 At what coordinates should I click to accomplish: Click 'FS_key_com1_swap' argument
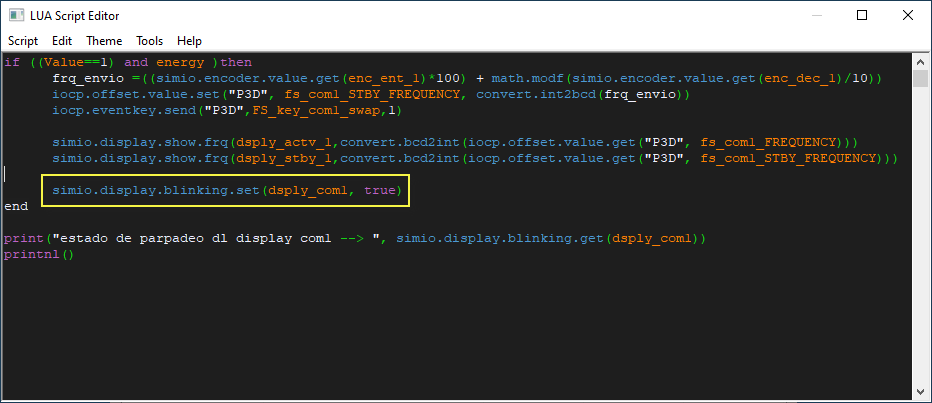(x=316, y=111)
